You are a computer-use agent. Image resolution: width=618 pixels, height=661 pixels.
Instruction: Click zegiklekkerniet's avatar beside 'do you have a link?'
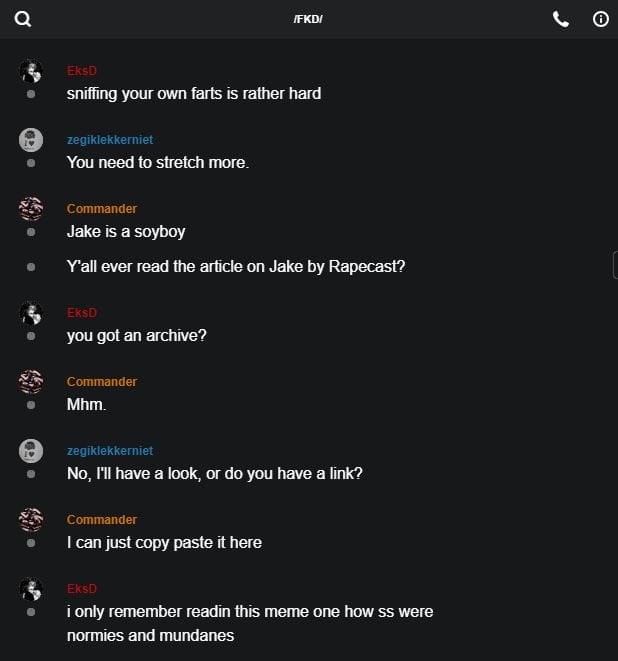click(31, 451)
